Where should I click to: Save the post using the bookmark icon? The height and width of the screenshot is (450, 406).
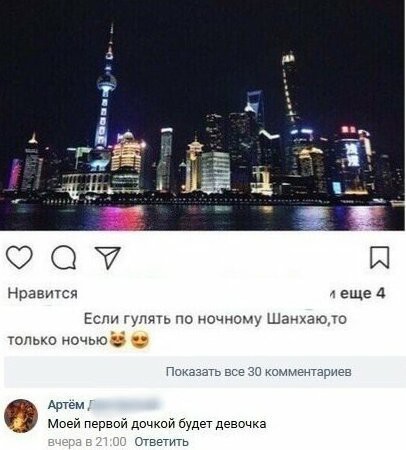point(380,257)
